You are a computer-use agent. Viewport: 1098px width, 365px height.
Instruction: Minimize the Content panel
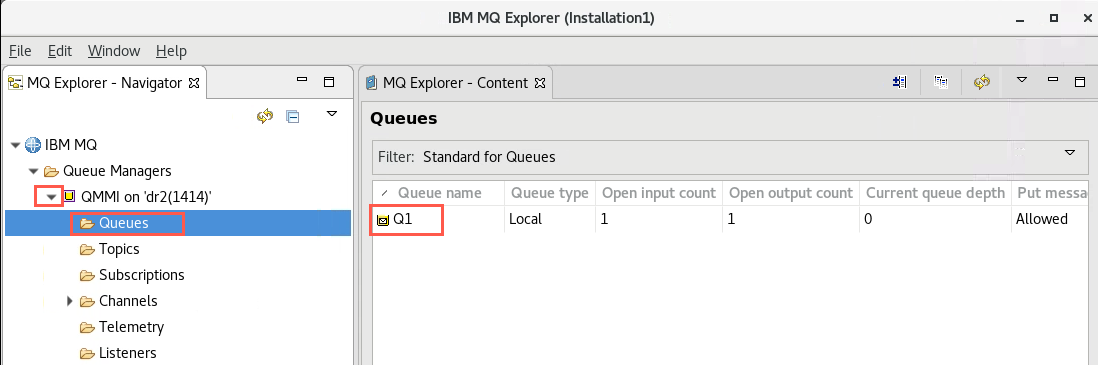pos(1052,80)
